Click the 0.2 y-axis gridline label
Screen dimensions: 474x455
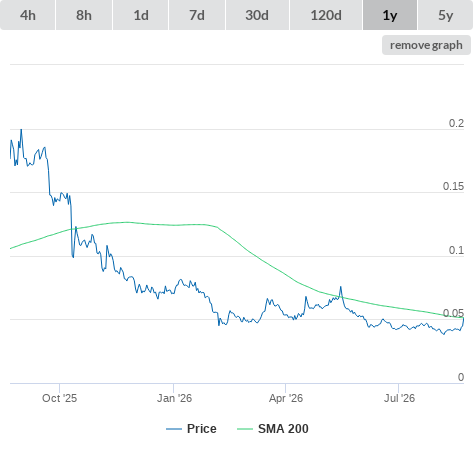456,123
